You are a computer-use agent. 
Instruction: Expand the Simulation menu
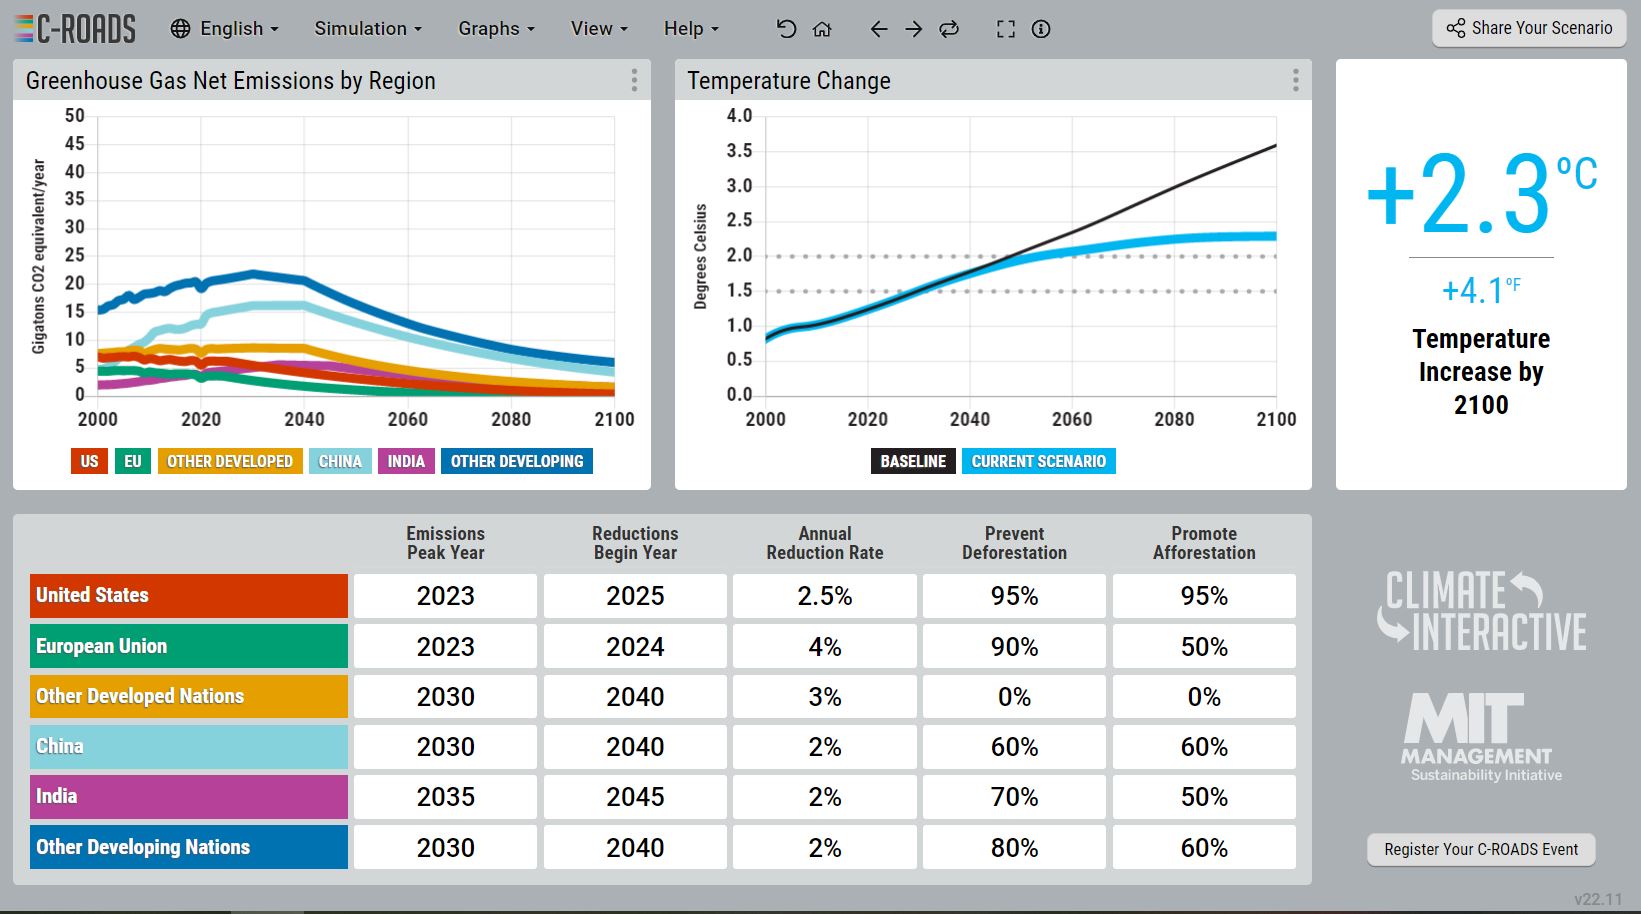[x=368, y=29]
